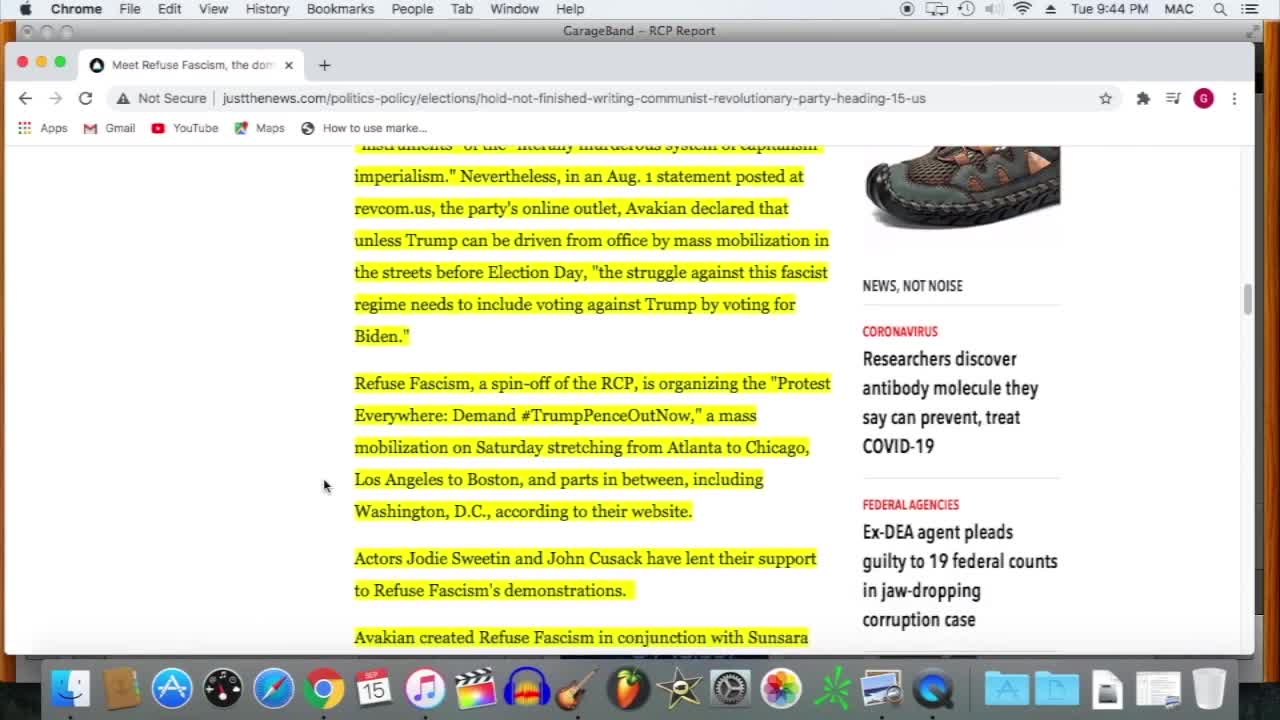Open the Maps bookmark
This screenshot has height=720, width=1280.
[260, 128]
